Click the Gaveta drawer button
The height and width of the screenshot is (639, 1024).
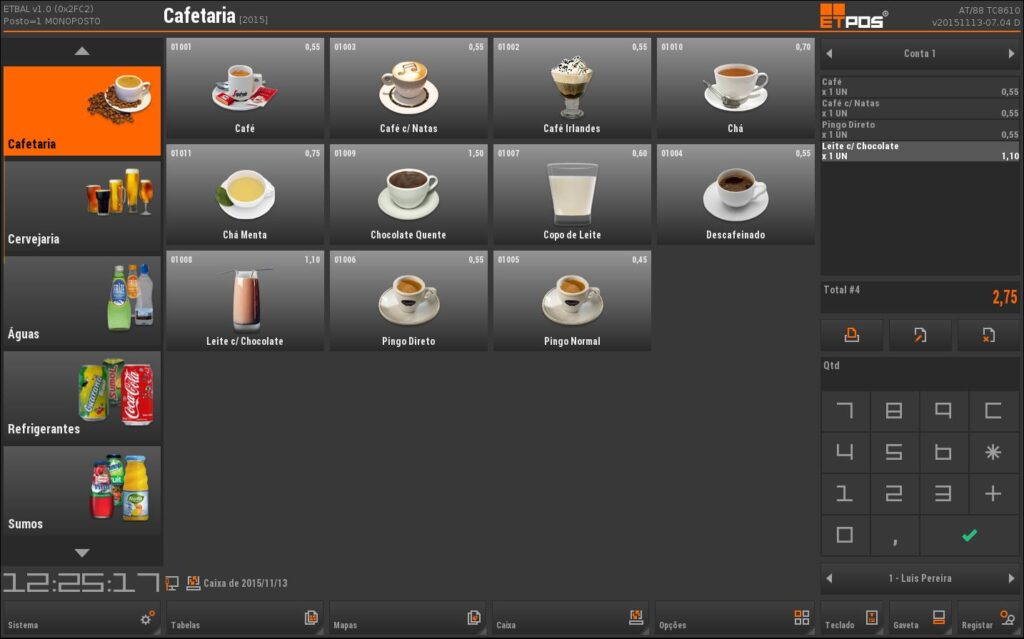coord(920,618)
